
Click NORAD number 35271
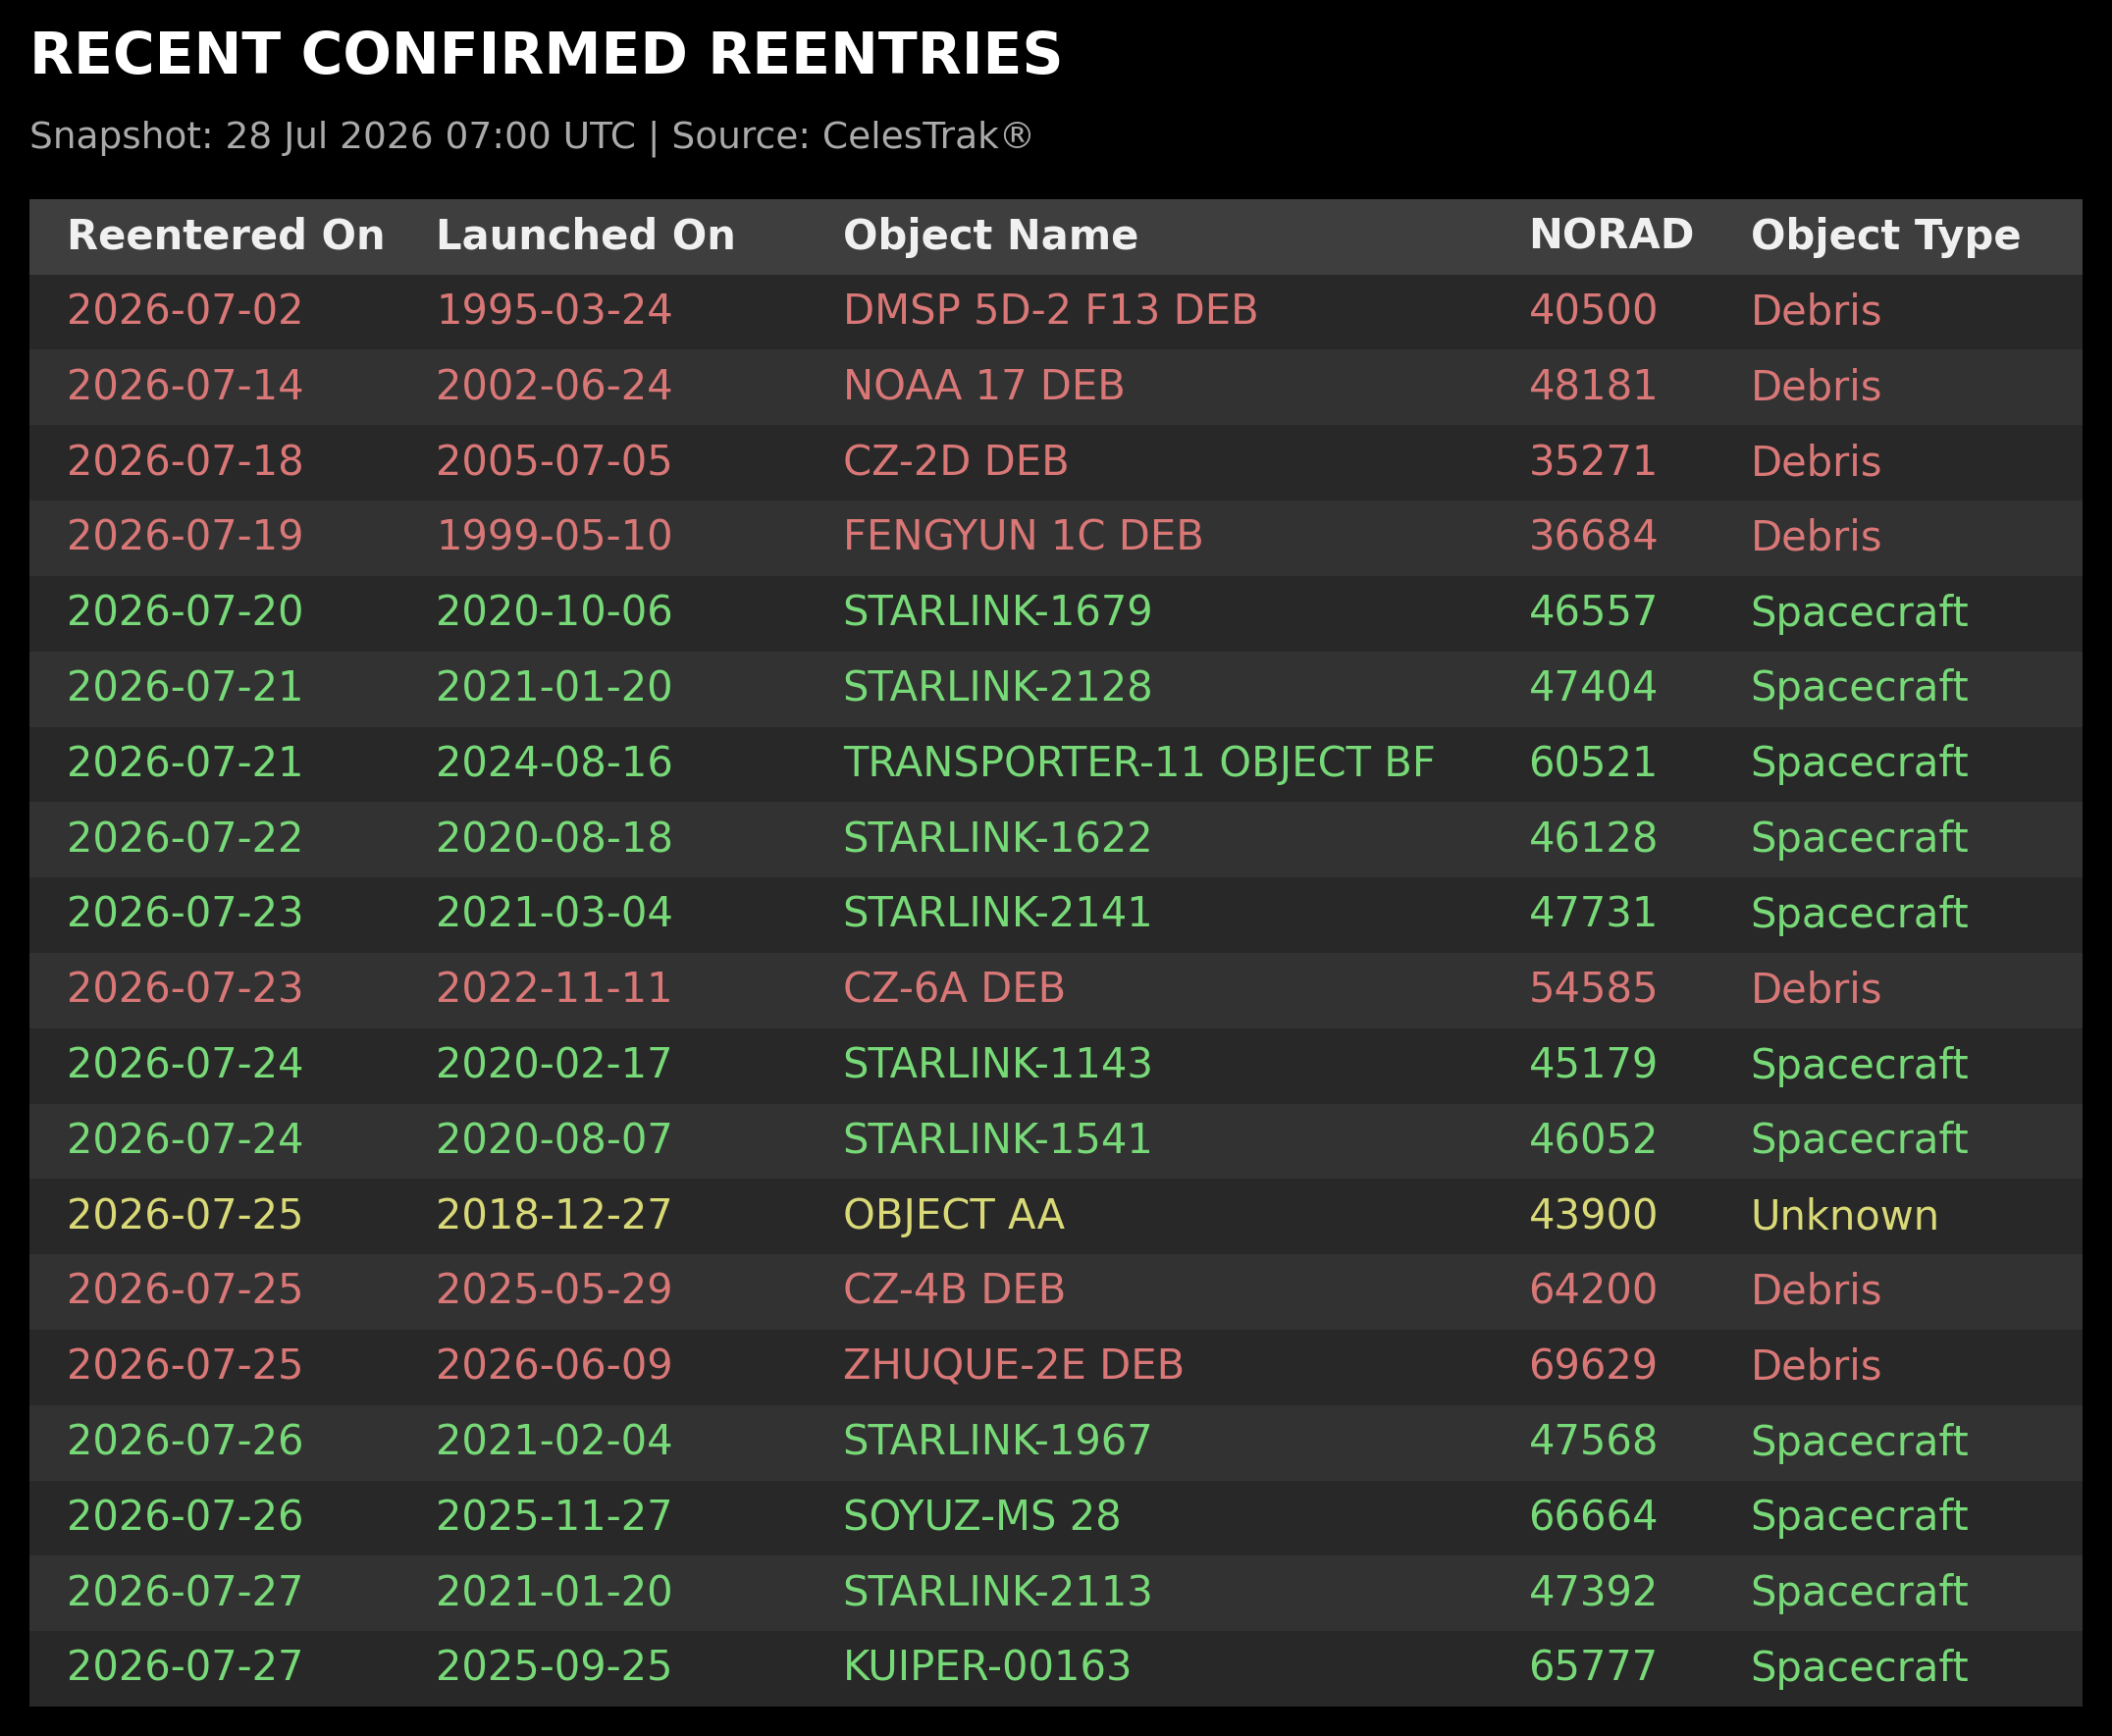coord(1593,461)
